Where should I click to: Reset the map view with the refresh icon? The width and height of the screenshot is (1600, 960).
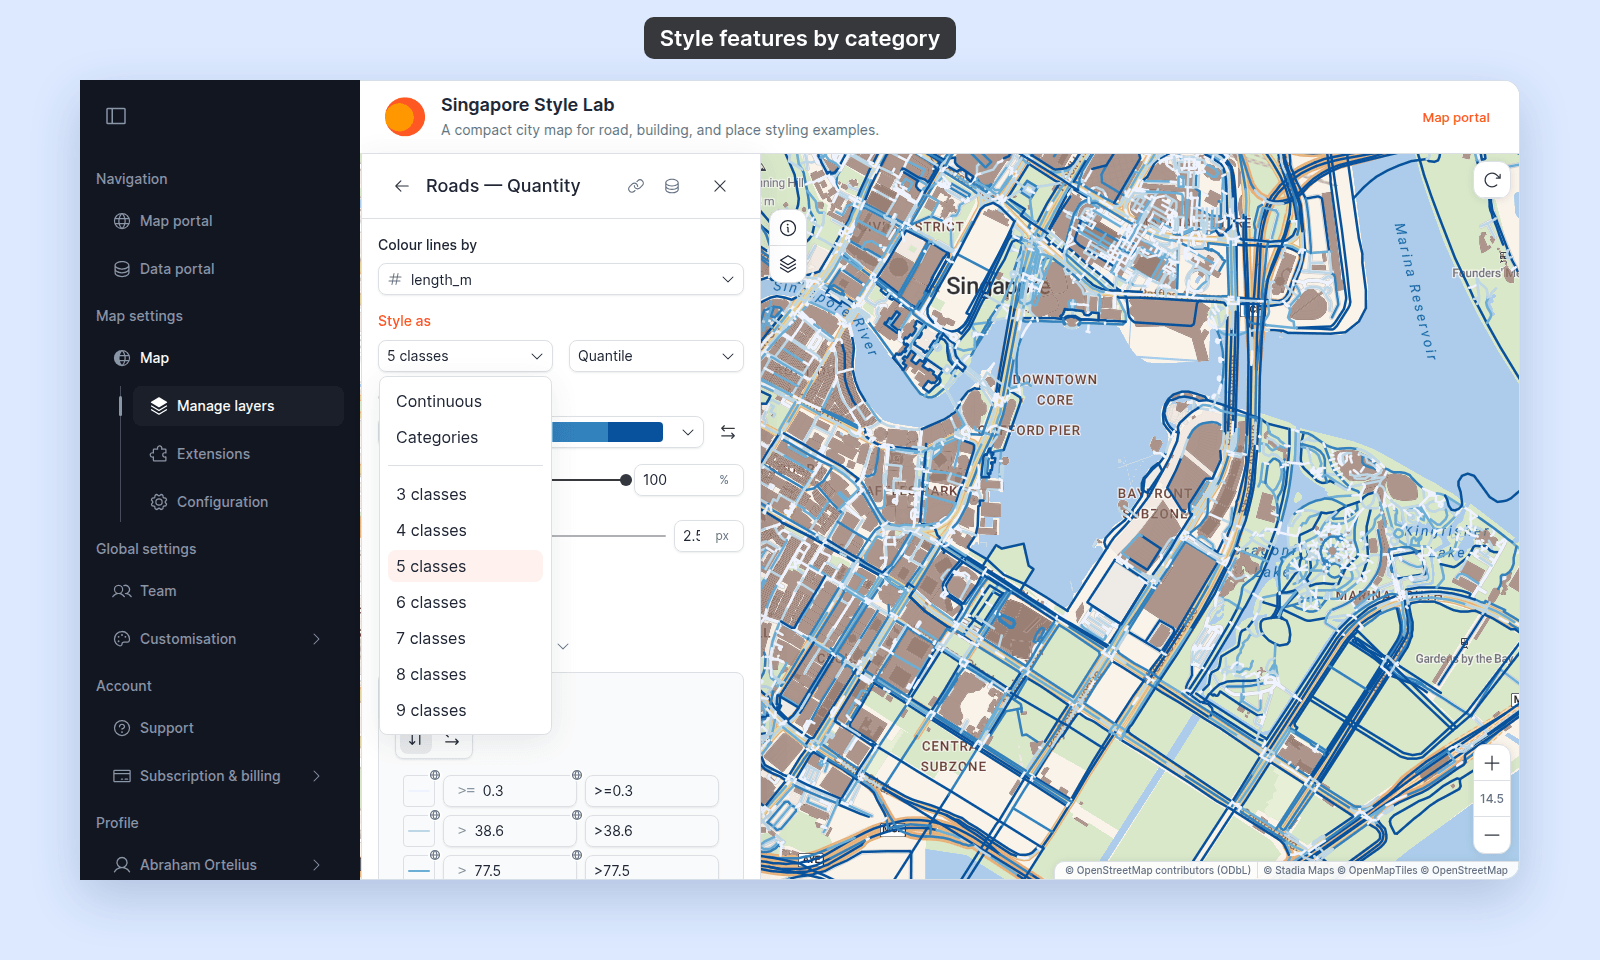(x=1492, y=180)
